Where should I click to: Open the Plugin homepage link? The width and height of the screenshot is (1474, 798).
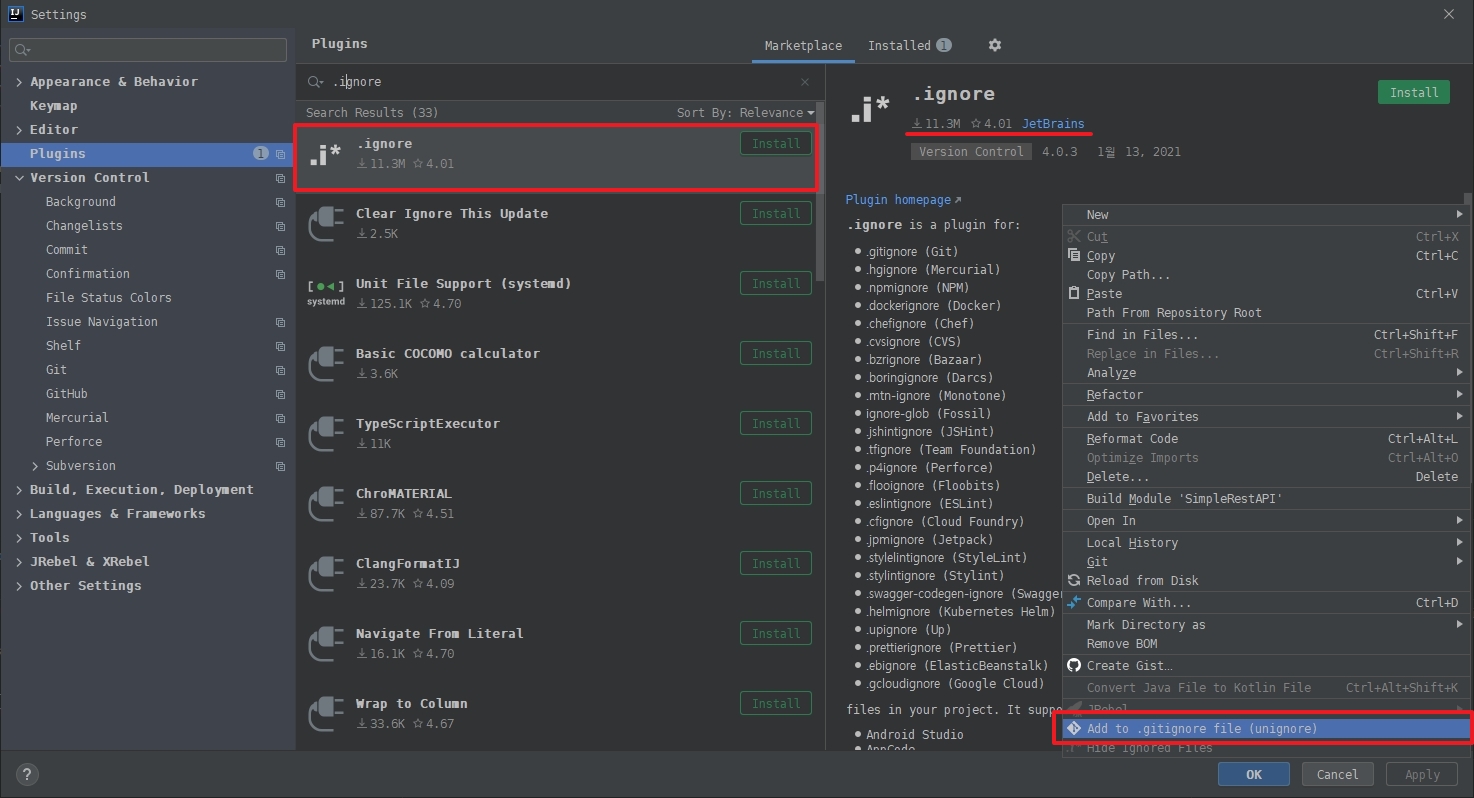[903, 200]
